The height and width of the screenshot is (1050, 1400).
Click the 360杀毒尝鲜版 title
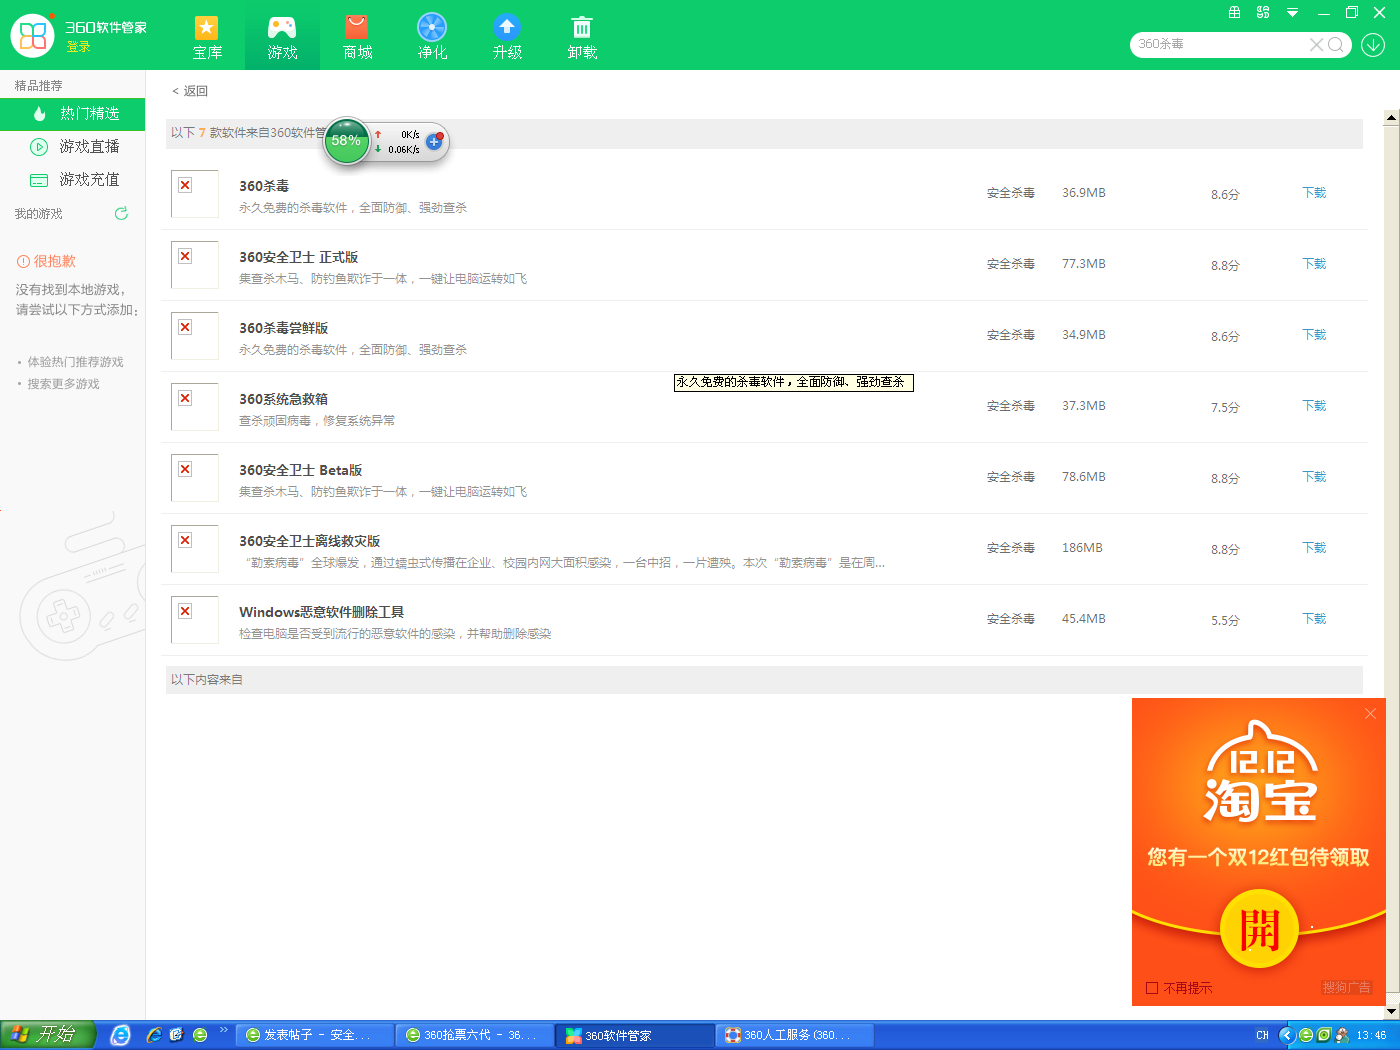click(x=283, y=328)
